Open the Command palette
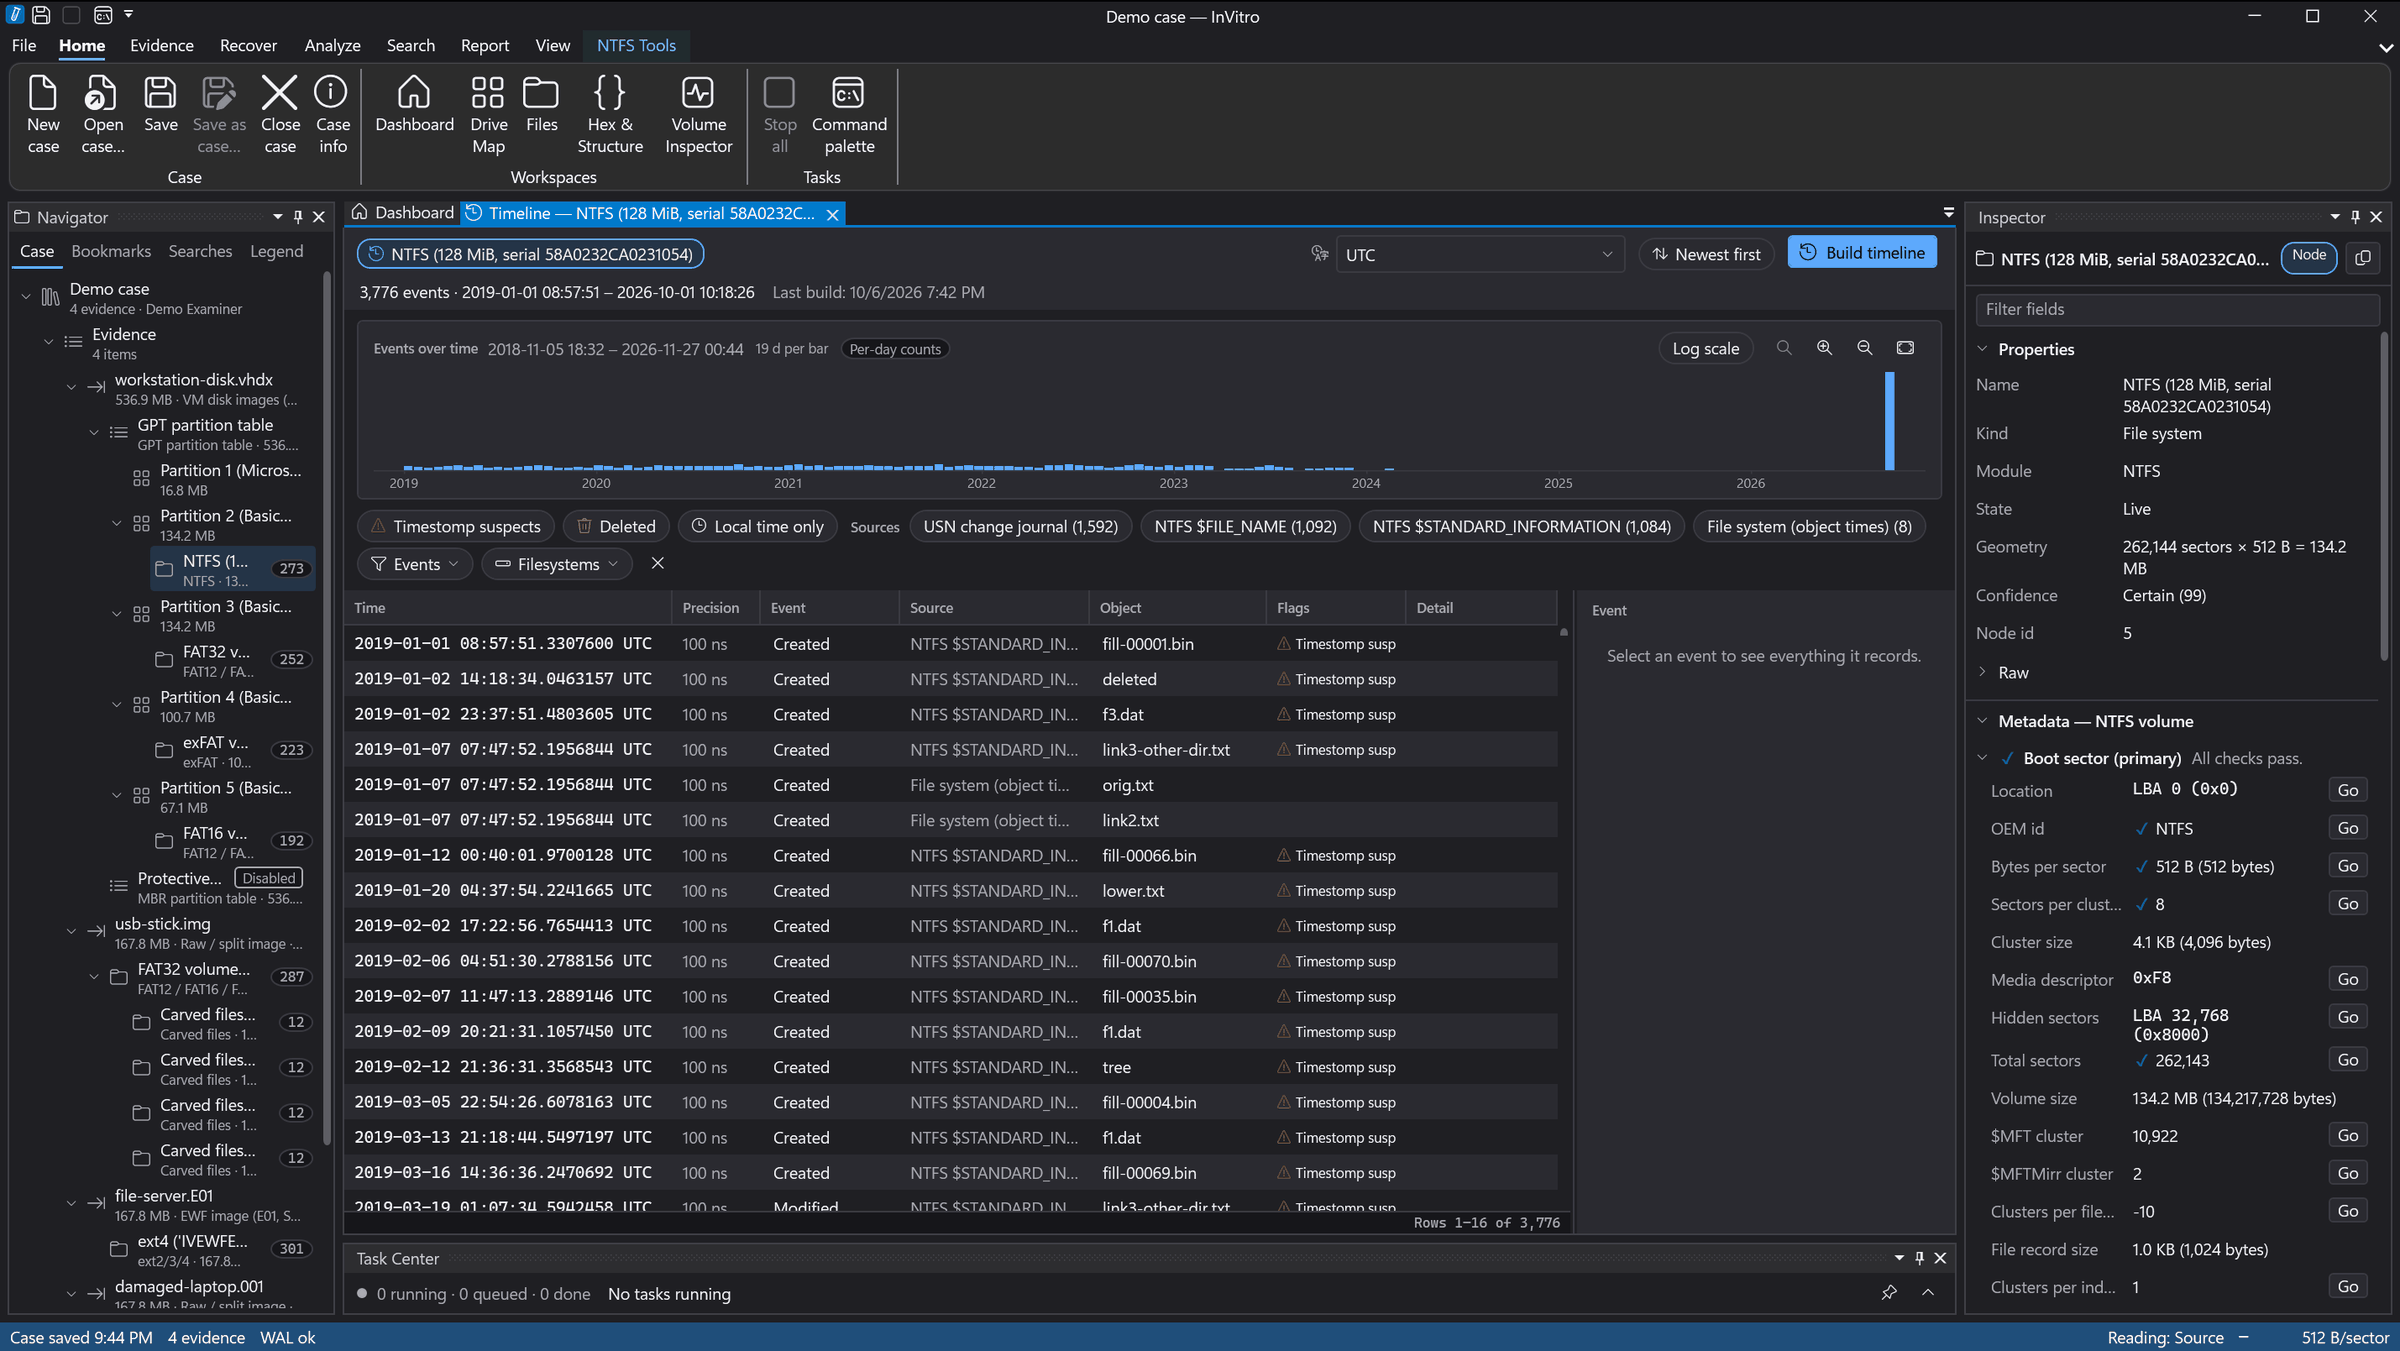This screenshot has height=1351, width=2400. point(849,114)
